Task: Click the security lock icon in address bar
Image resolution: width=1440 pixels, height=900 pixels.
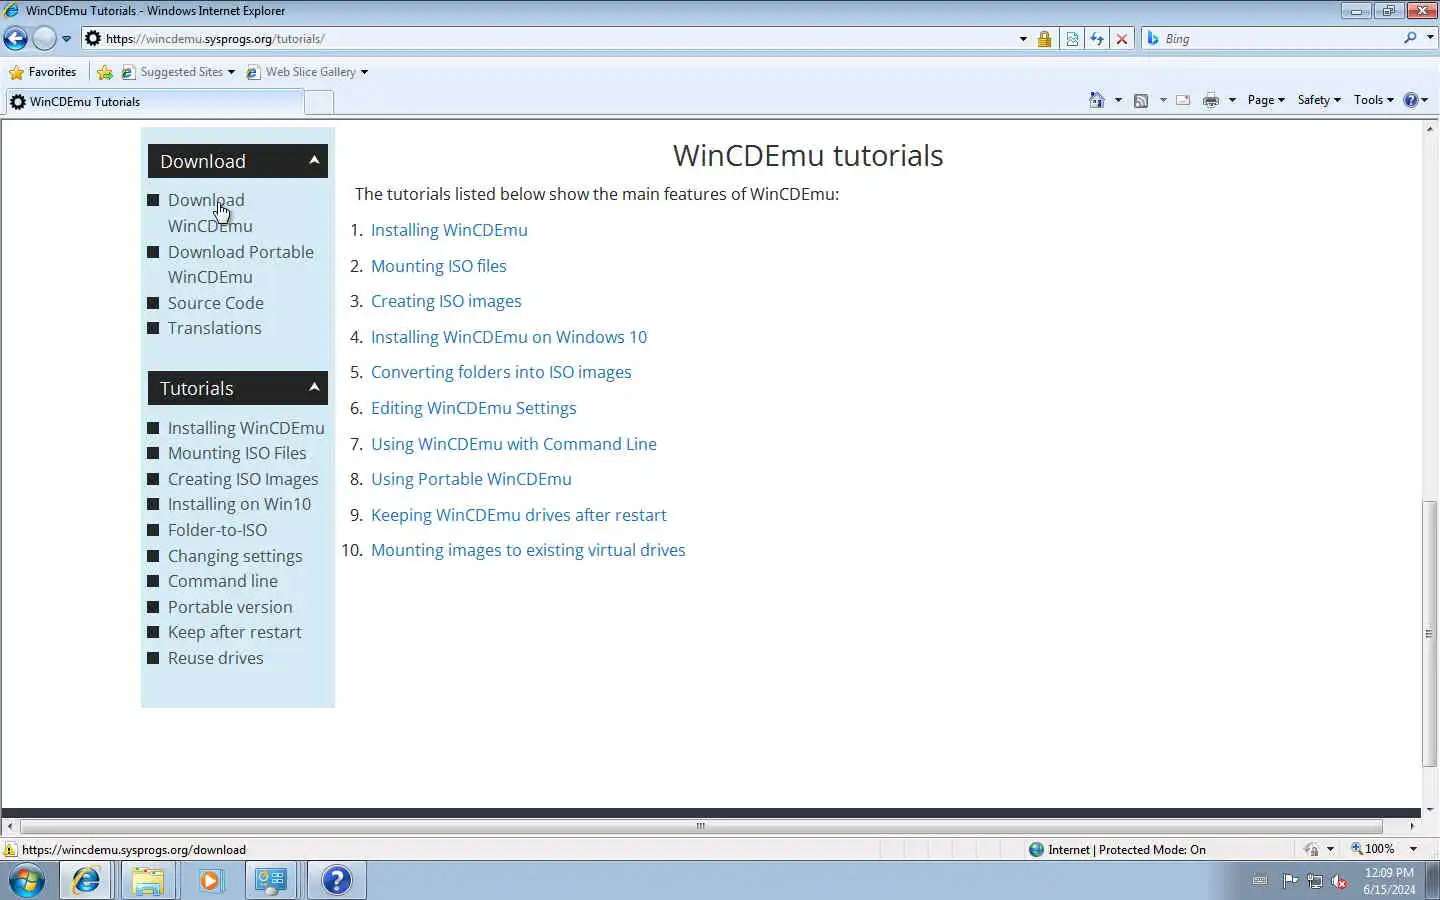Action: [x=1044, y=39]
